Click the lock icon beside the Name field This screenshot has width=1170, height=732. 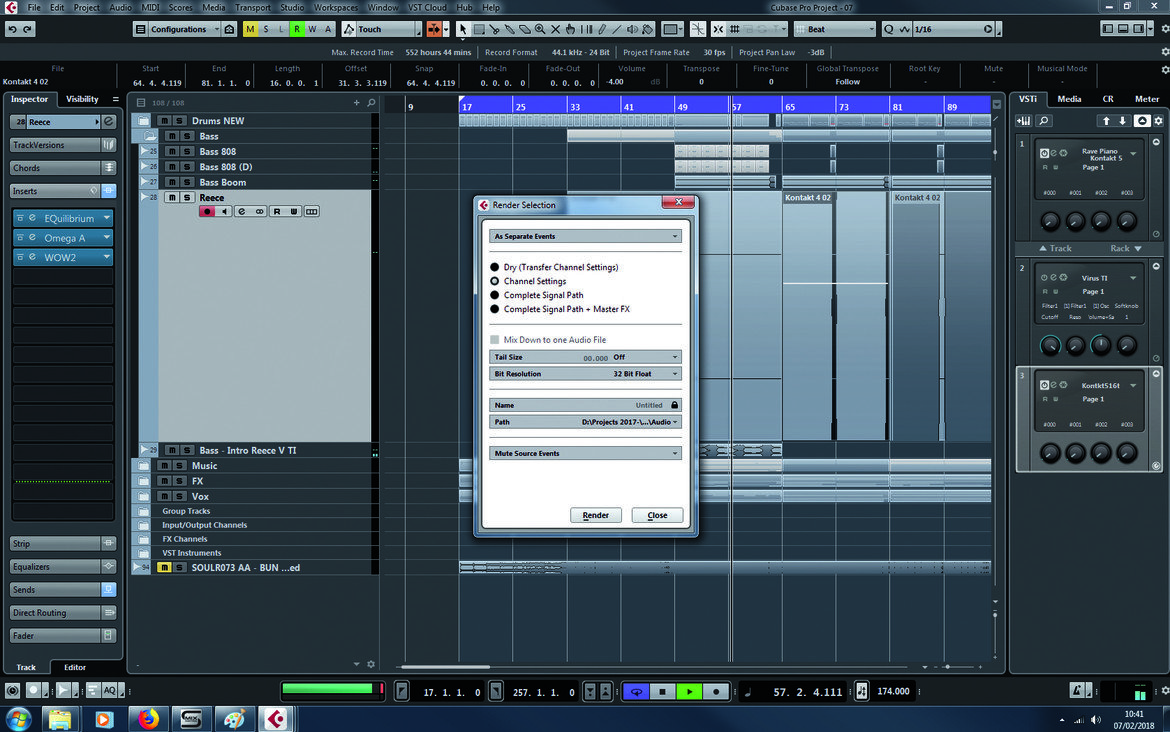pyautogui.click(x=675, y=405)
